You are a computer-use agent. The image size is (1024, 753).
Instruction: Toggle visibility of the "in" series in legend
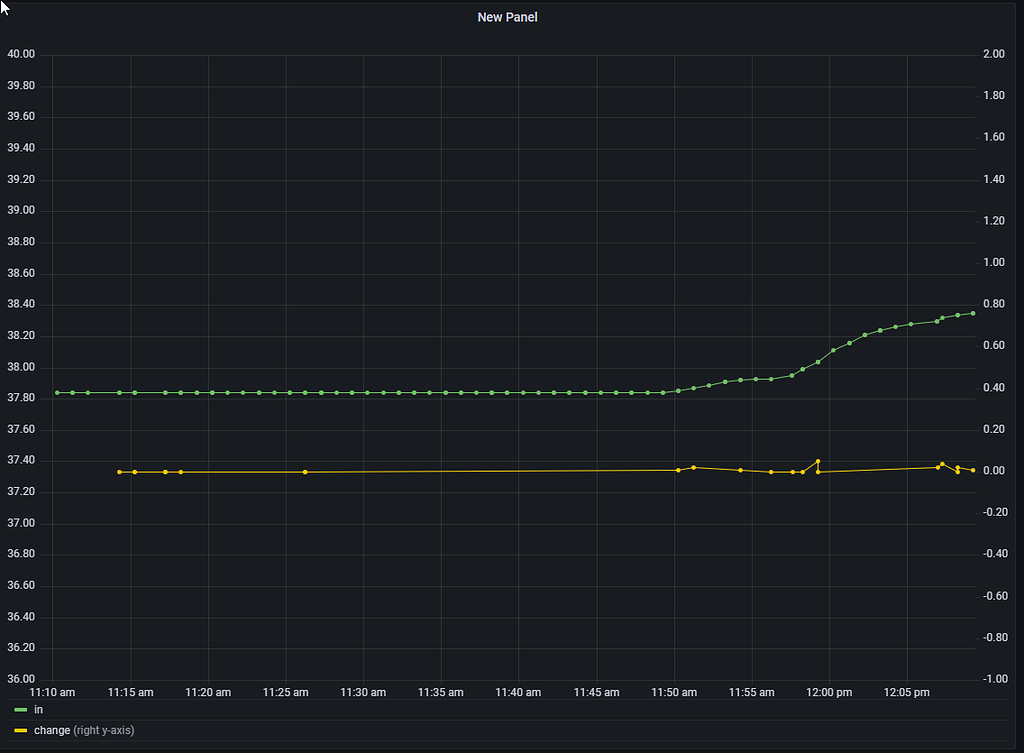[x=39, y=709]
